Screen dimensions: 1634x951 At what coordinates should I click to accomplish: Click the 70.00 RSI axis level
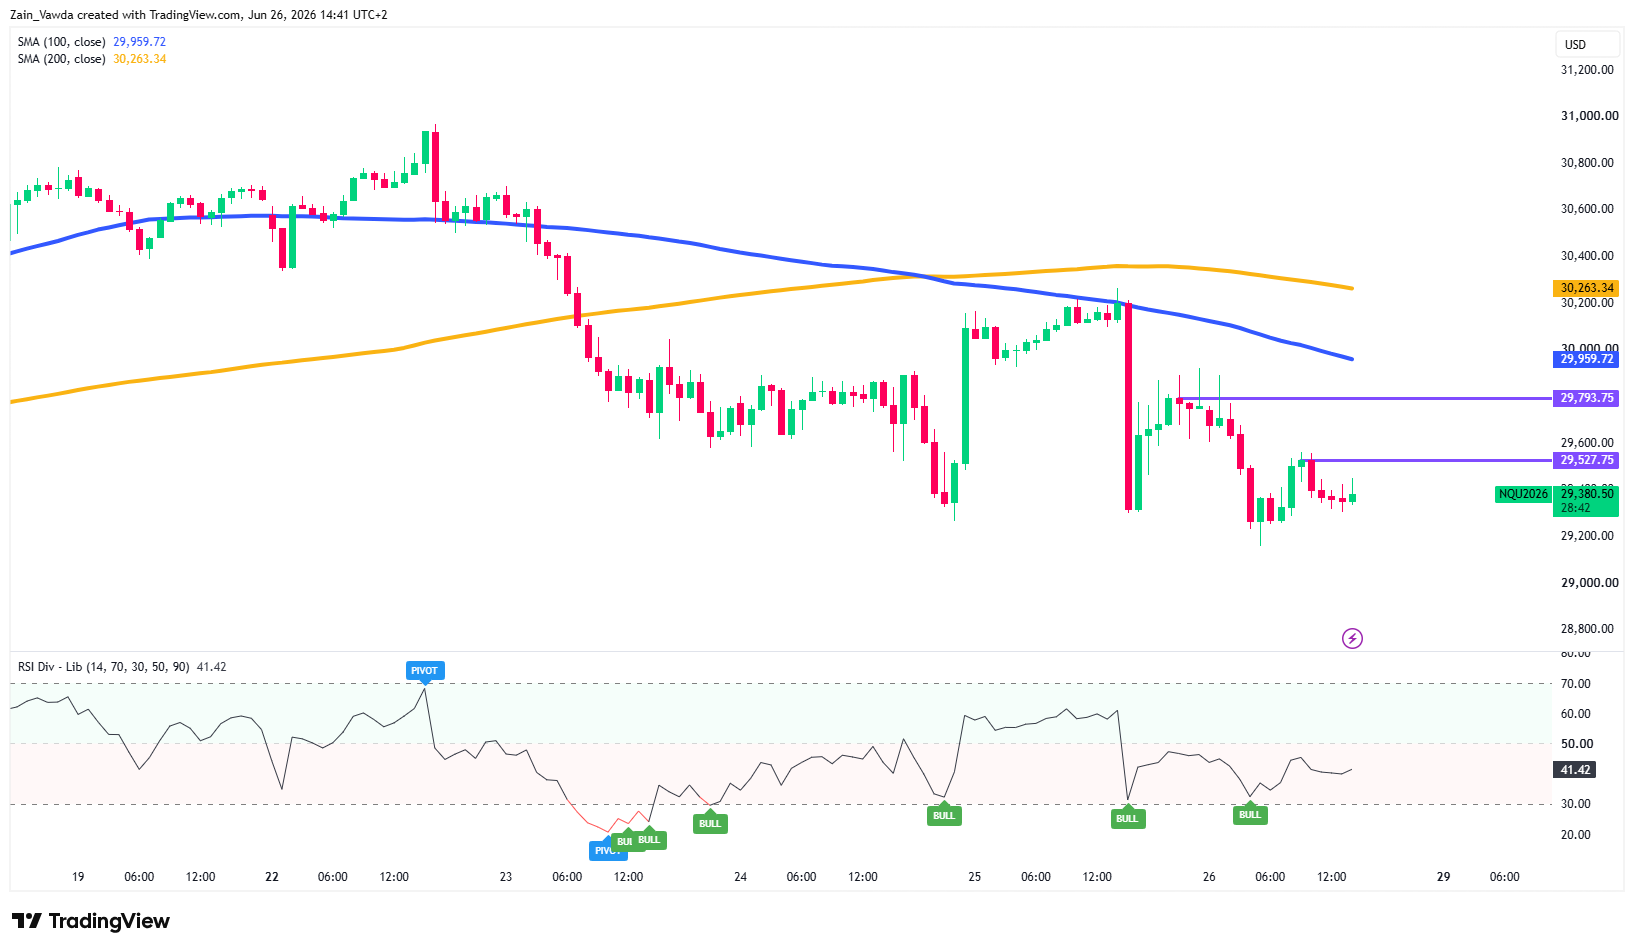coord(1576,684)
